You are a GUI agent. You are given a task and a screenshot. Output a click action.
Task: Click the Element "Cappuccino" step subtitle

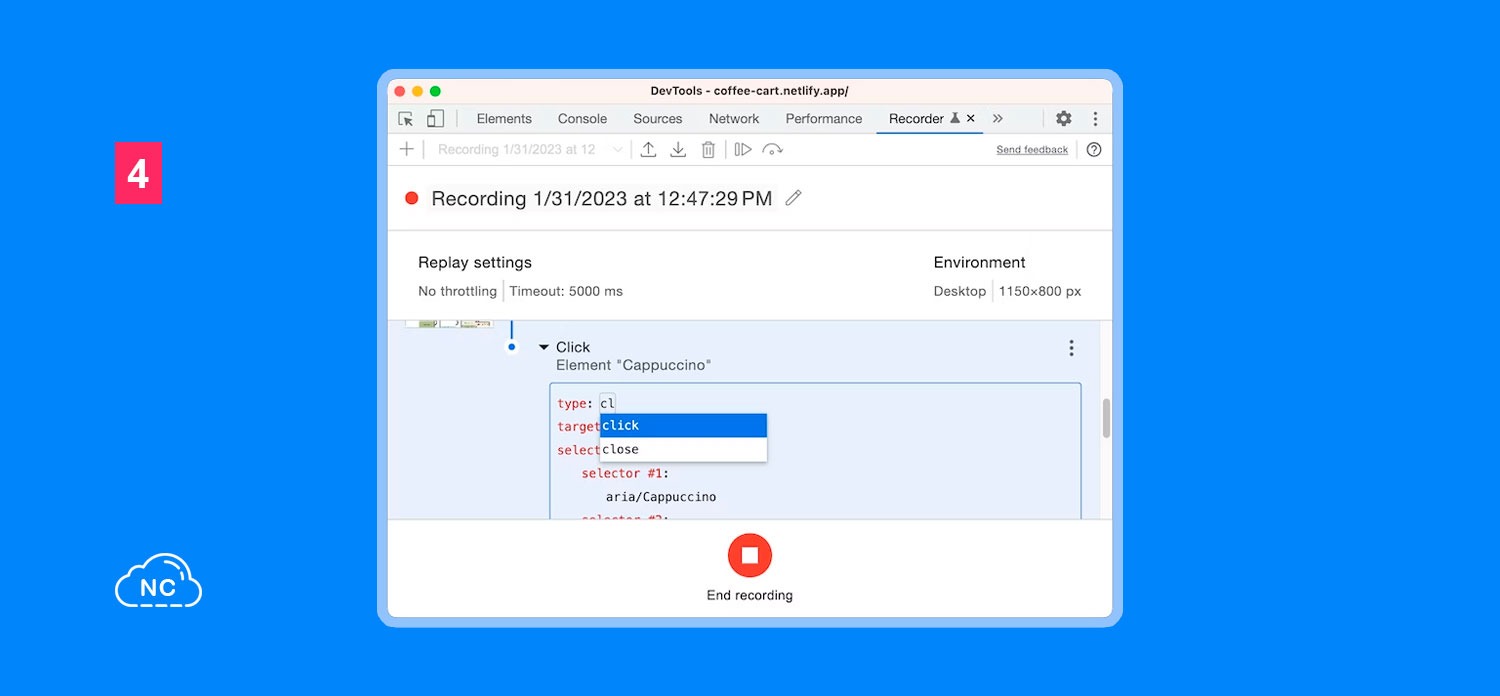633,365
